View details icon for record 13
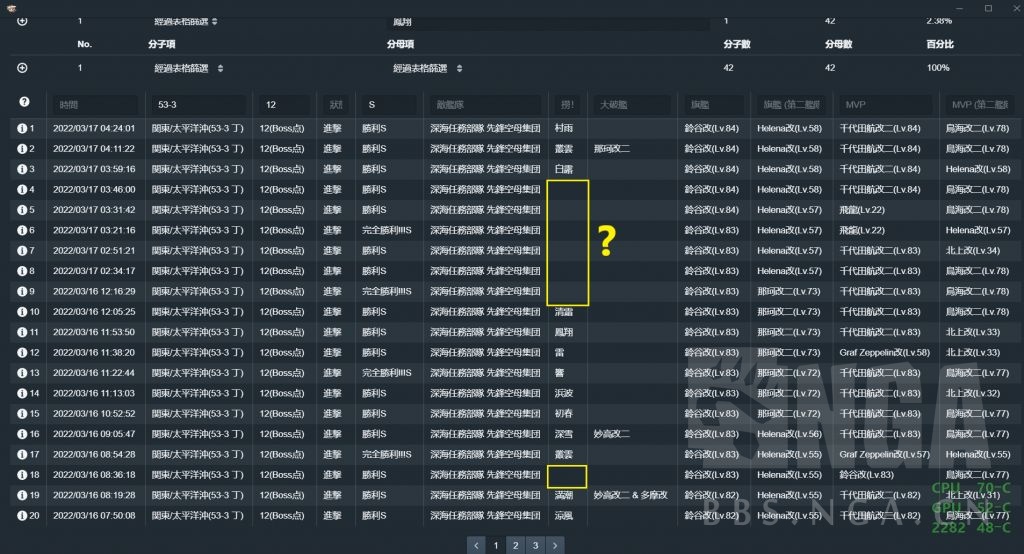 click(22, 373)
